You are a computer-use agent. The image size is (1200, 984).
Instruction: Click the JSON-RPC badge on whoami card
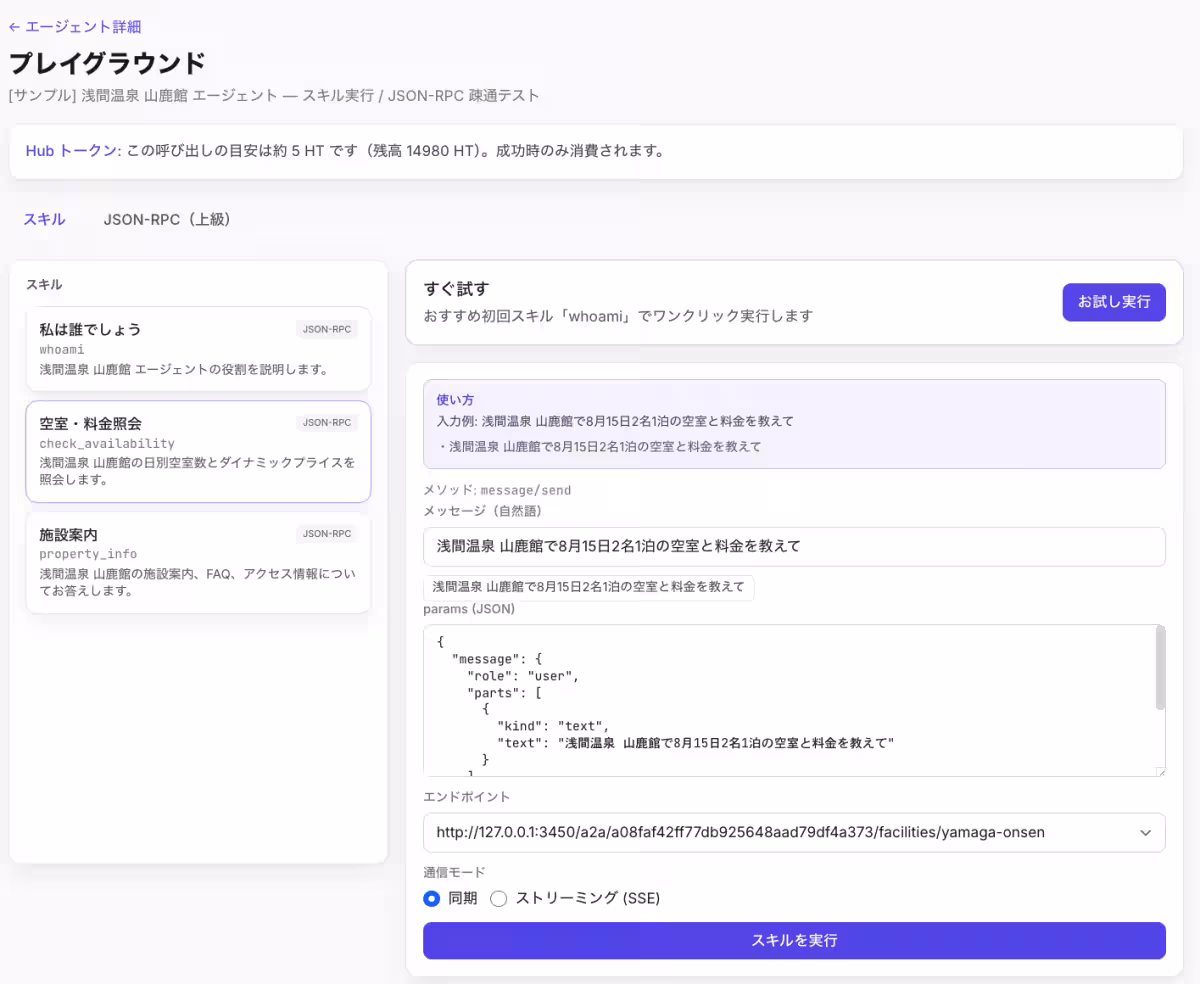327,329
